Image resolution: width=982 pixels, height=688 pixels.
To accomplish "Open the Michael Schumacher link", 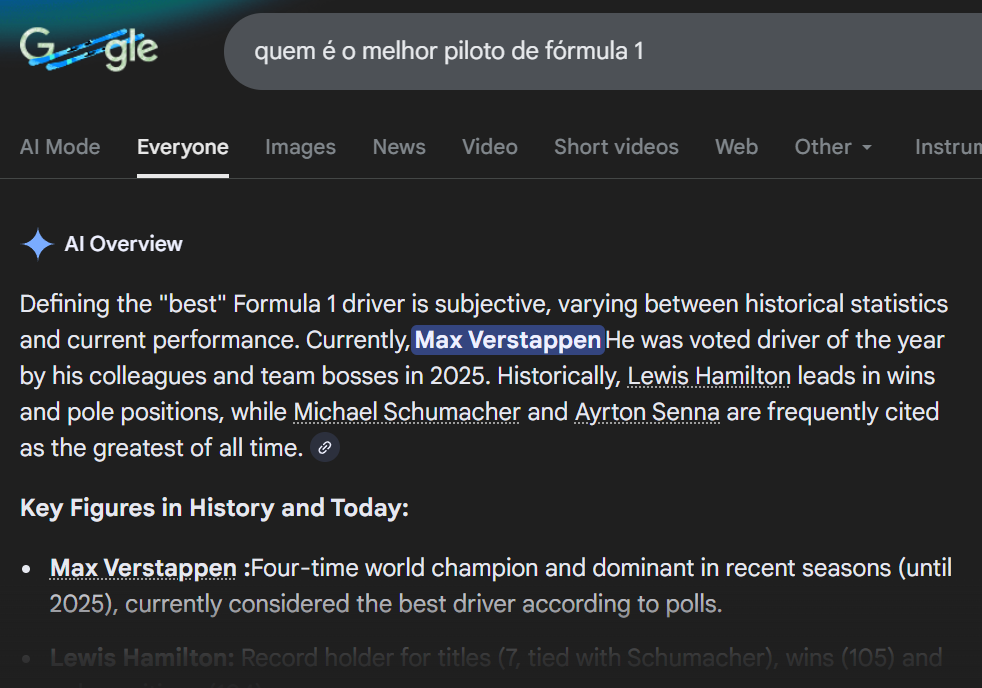I will point(407,412).
